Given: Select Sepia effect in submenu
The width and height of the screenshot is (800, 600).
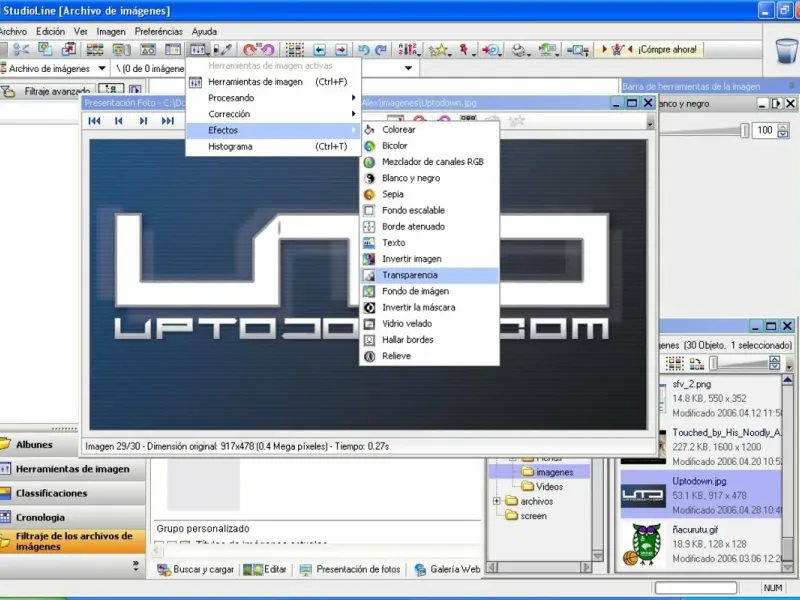Looking at the screenshot, I should (430, 194).
